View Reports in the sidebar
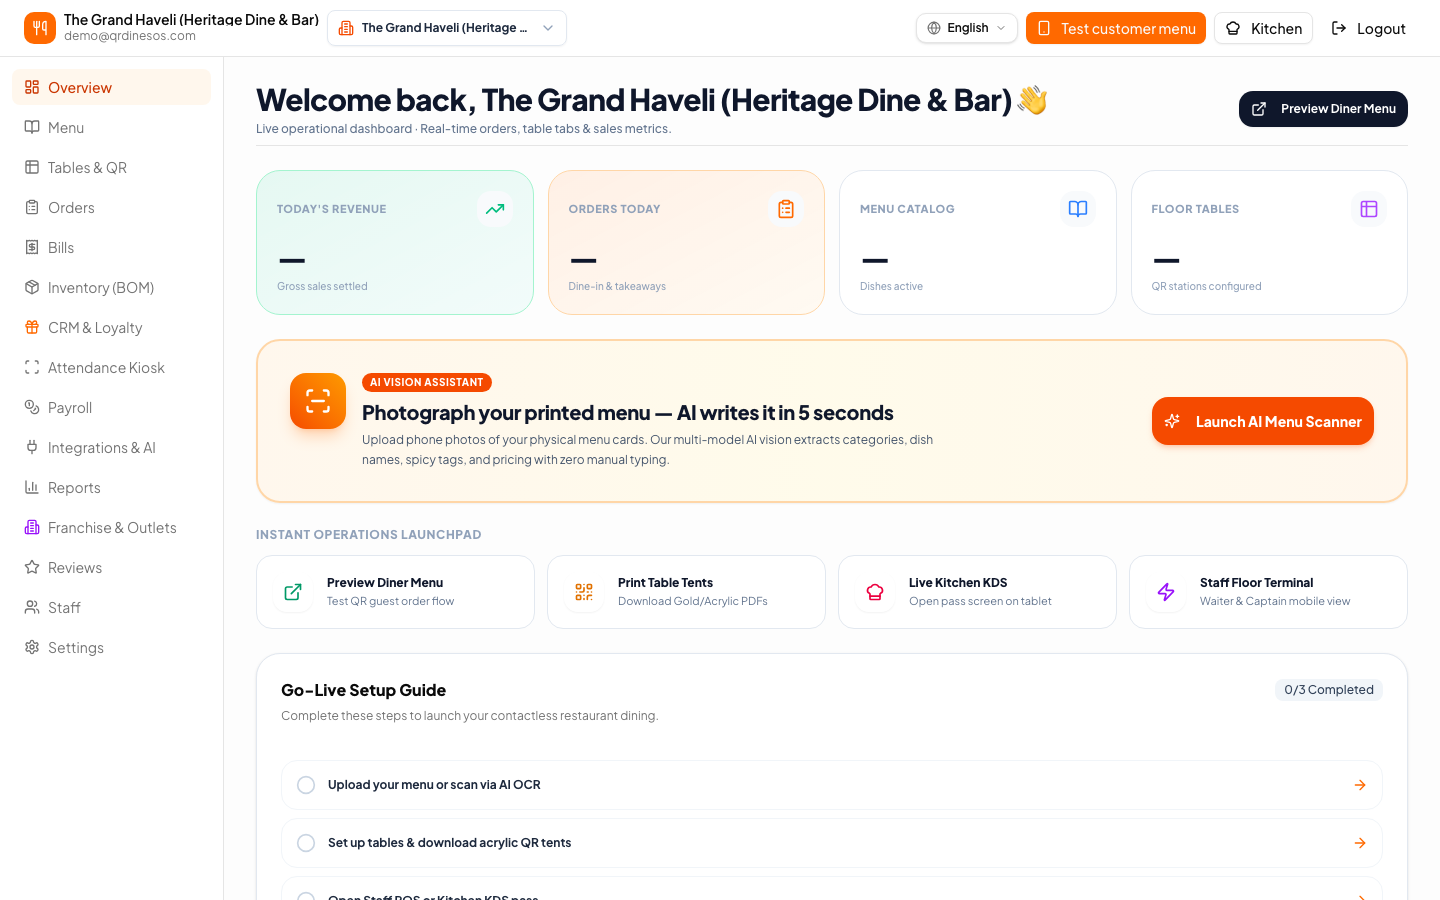The height and width of the screenshot is (900, 1440). (111, 487)
